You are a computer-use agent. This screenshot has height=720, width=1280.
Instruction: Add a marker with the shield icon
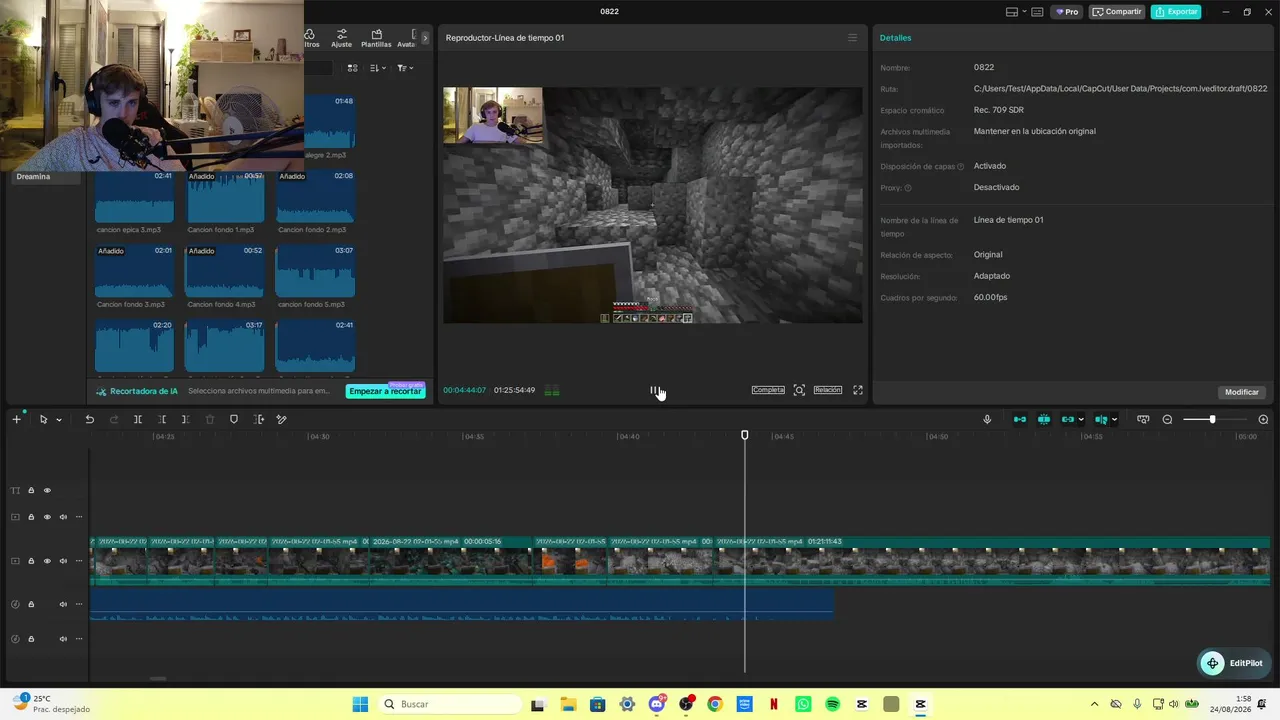tap(234, 419)
